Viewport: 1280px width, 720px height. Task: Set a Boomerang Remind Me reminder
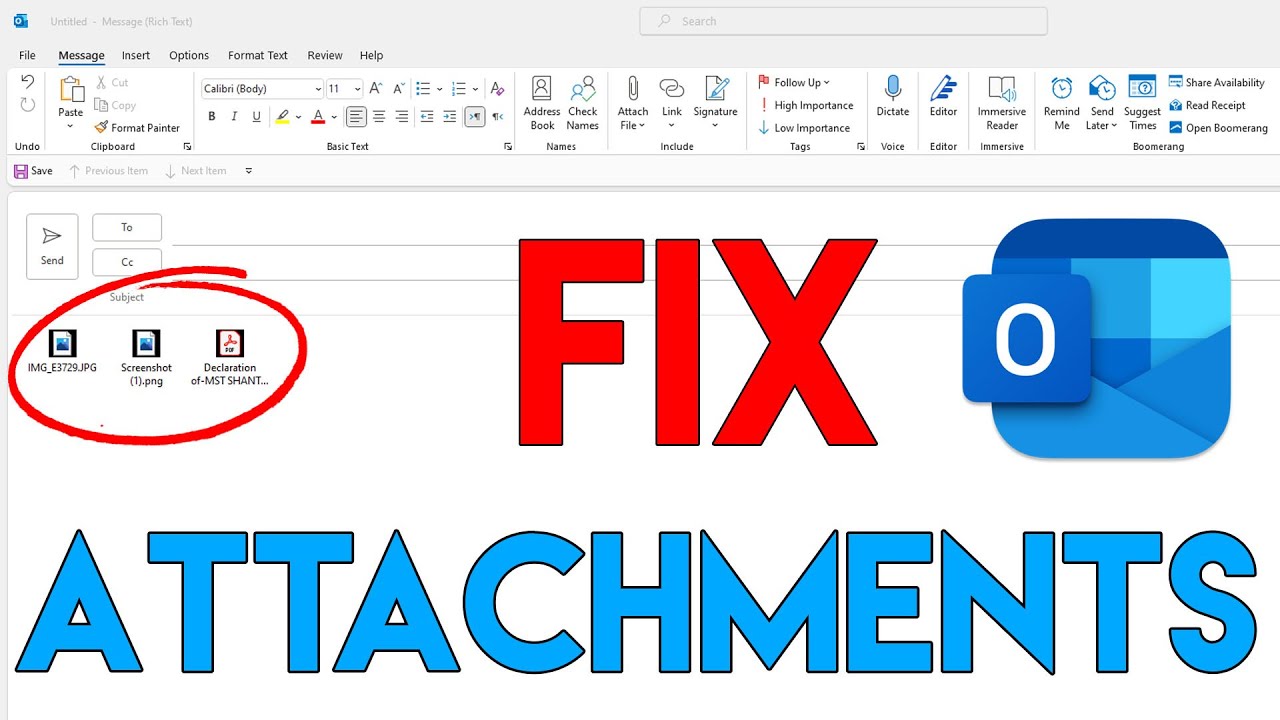(x=1062, y=103)
